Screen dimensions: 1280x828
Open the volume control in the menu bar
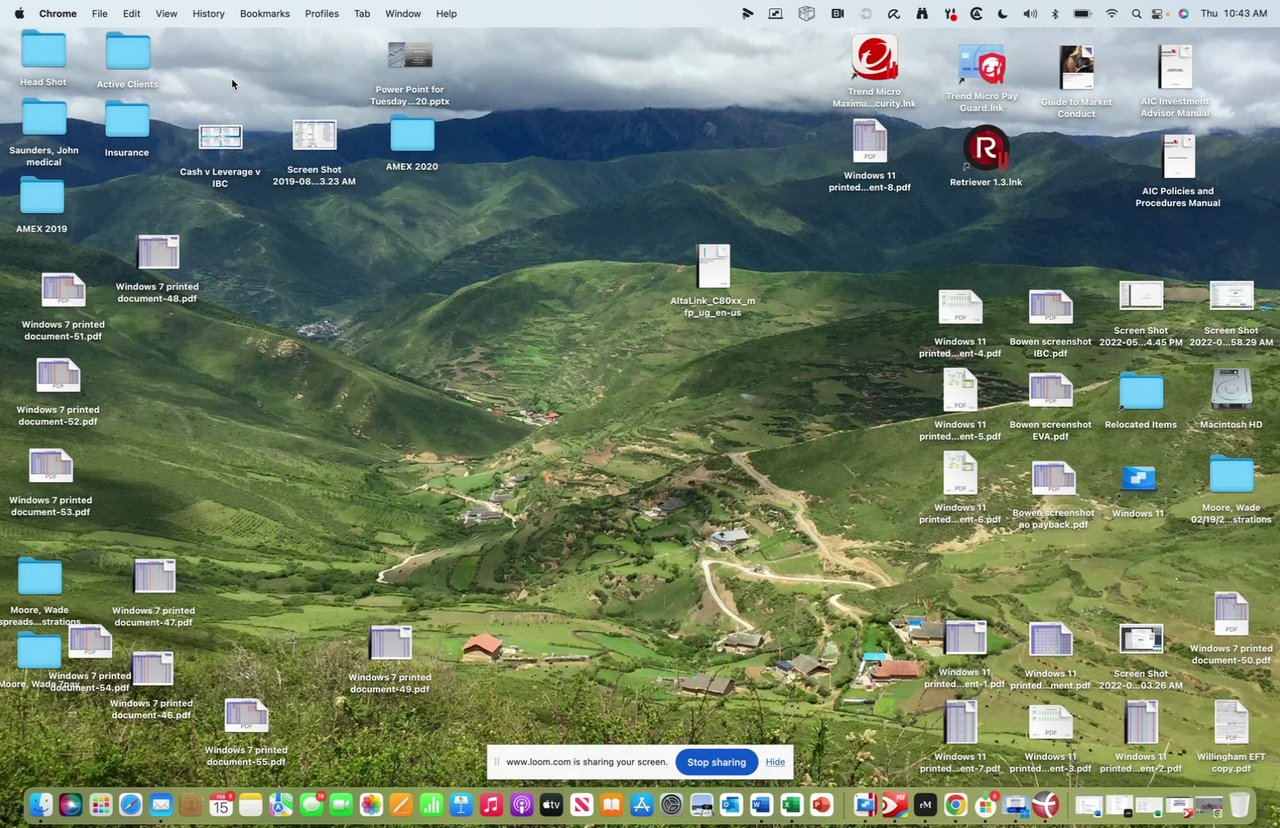tap(1030, 13)
